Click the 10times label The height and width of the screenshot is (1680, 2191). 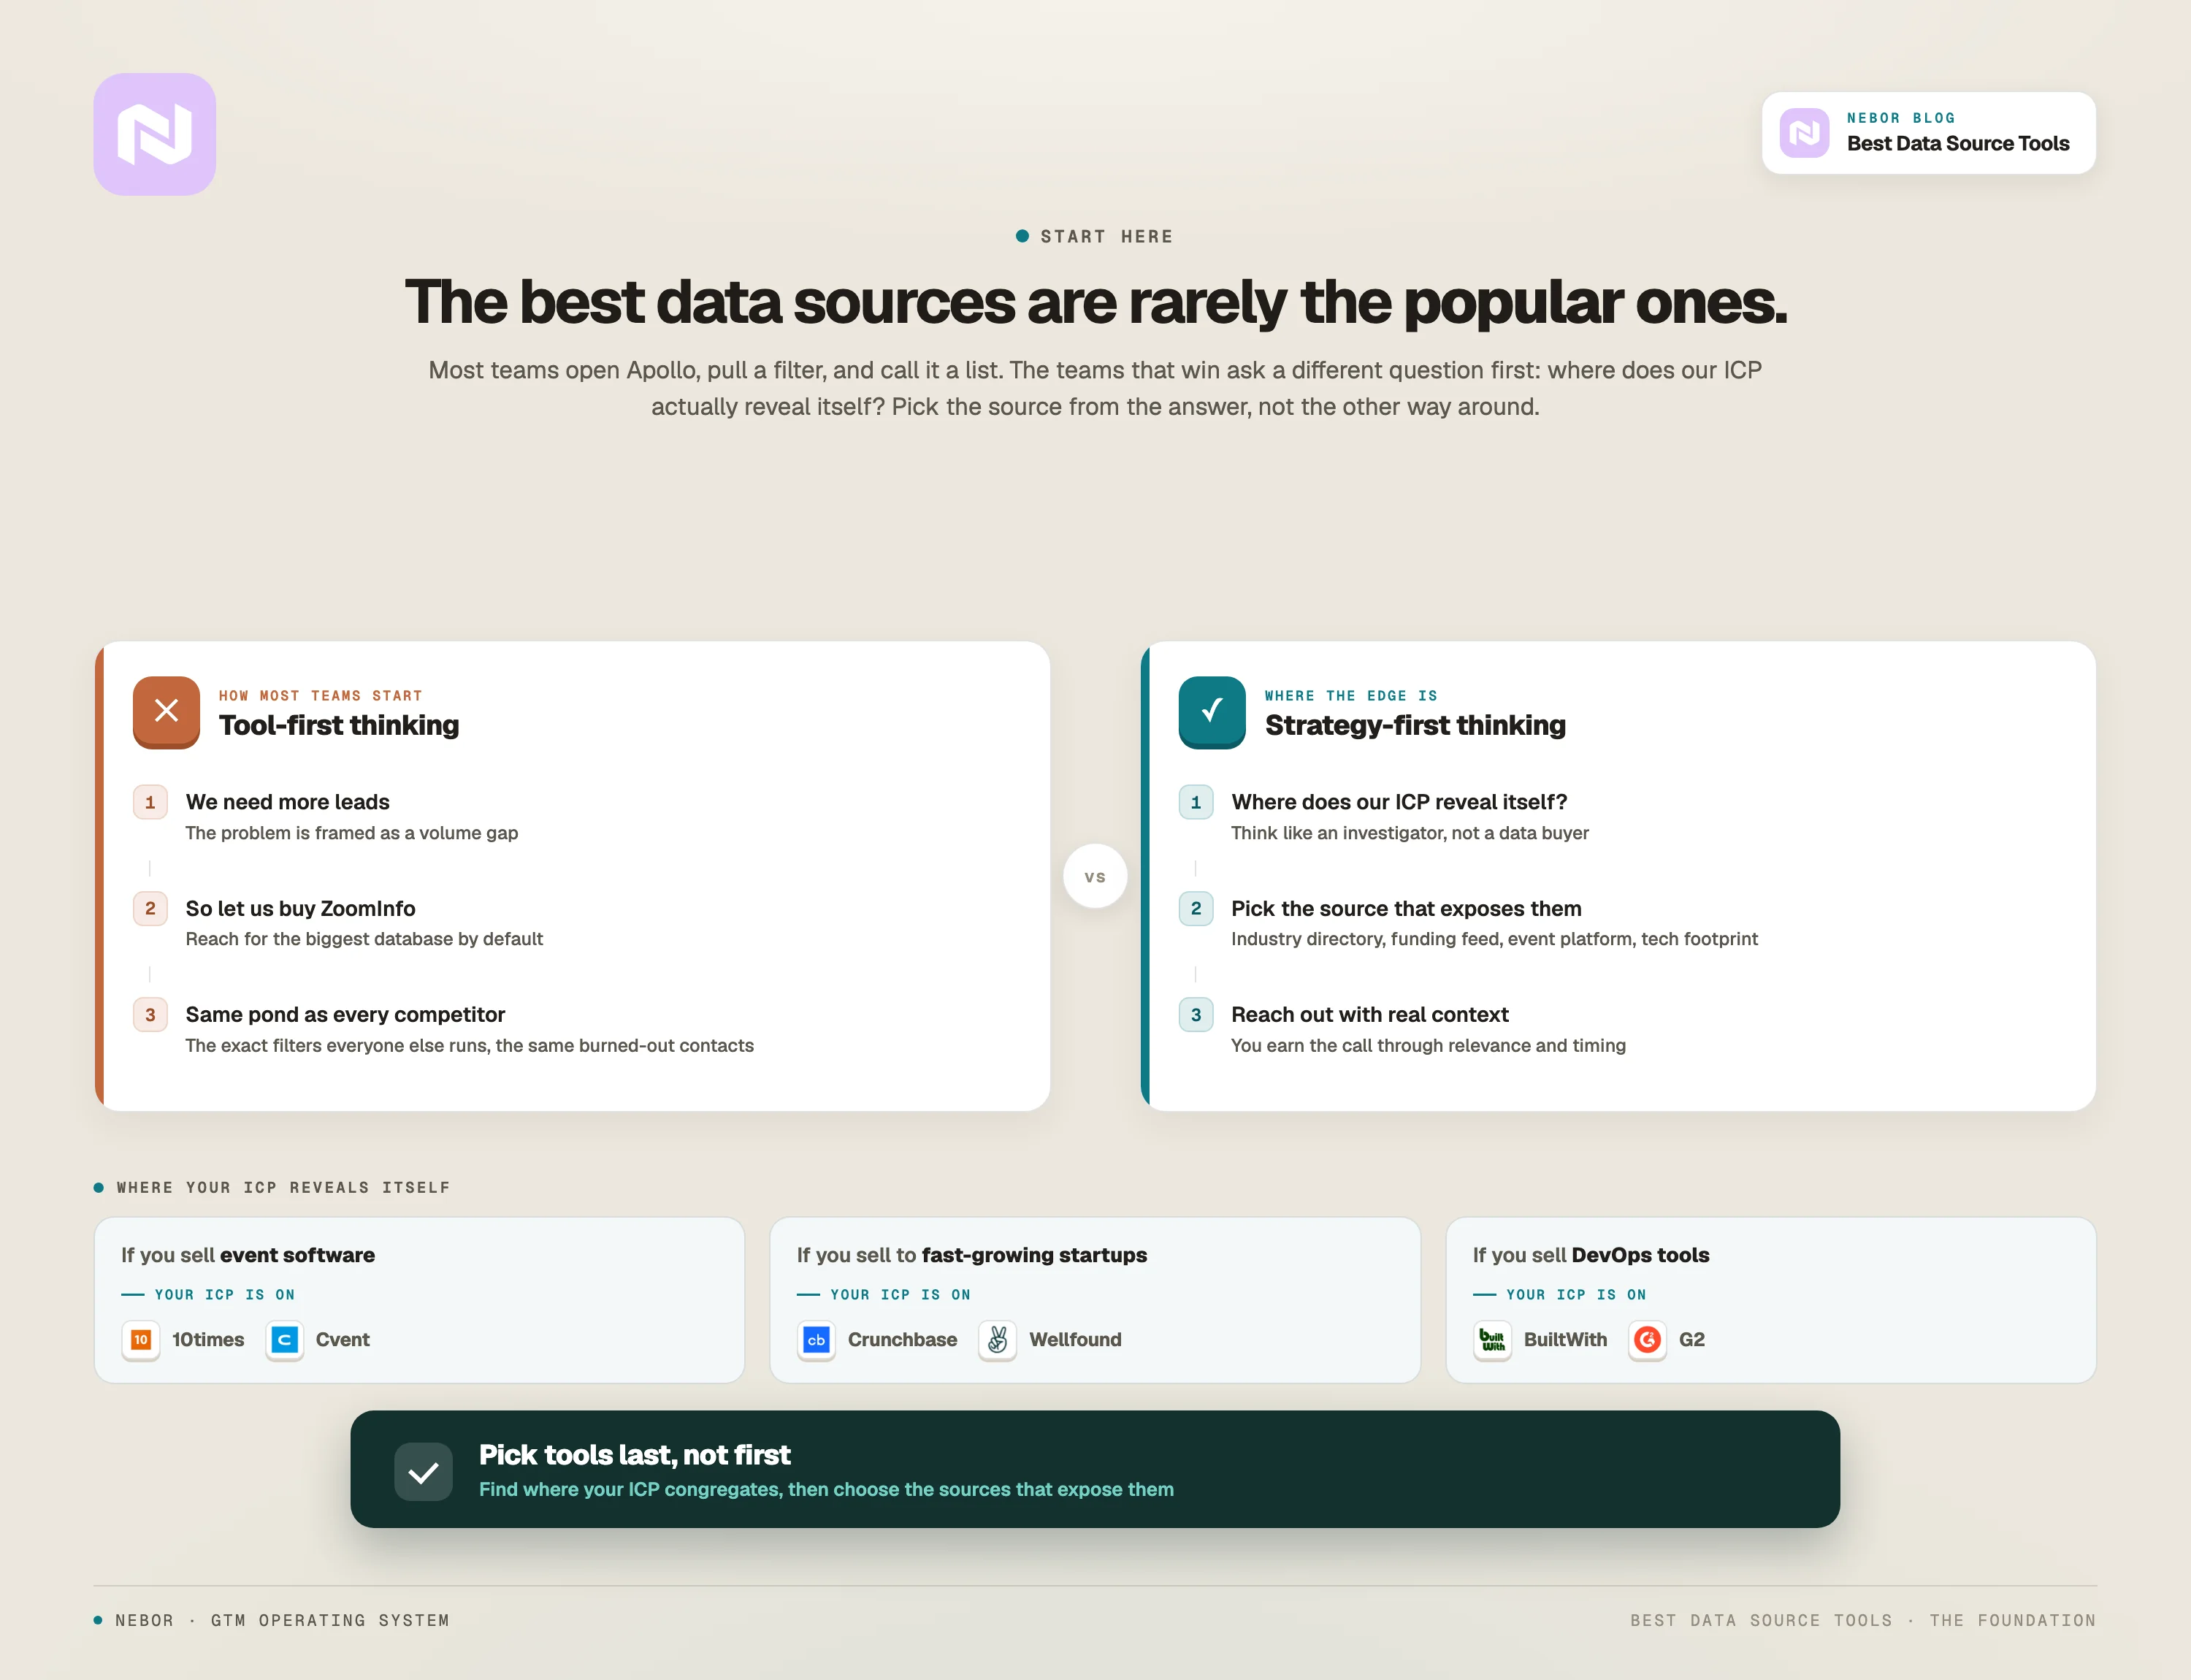click(x=208, y=1340)
